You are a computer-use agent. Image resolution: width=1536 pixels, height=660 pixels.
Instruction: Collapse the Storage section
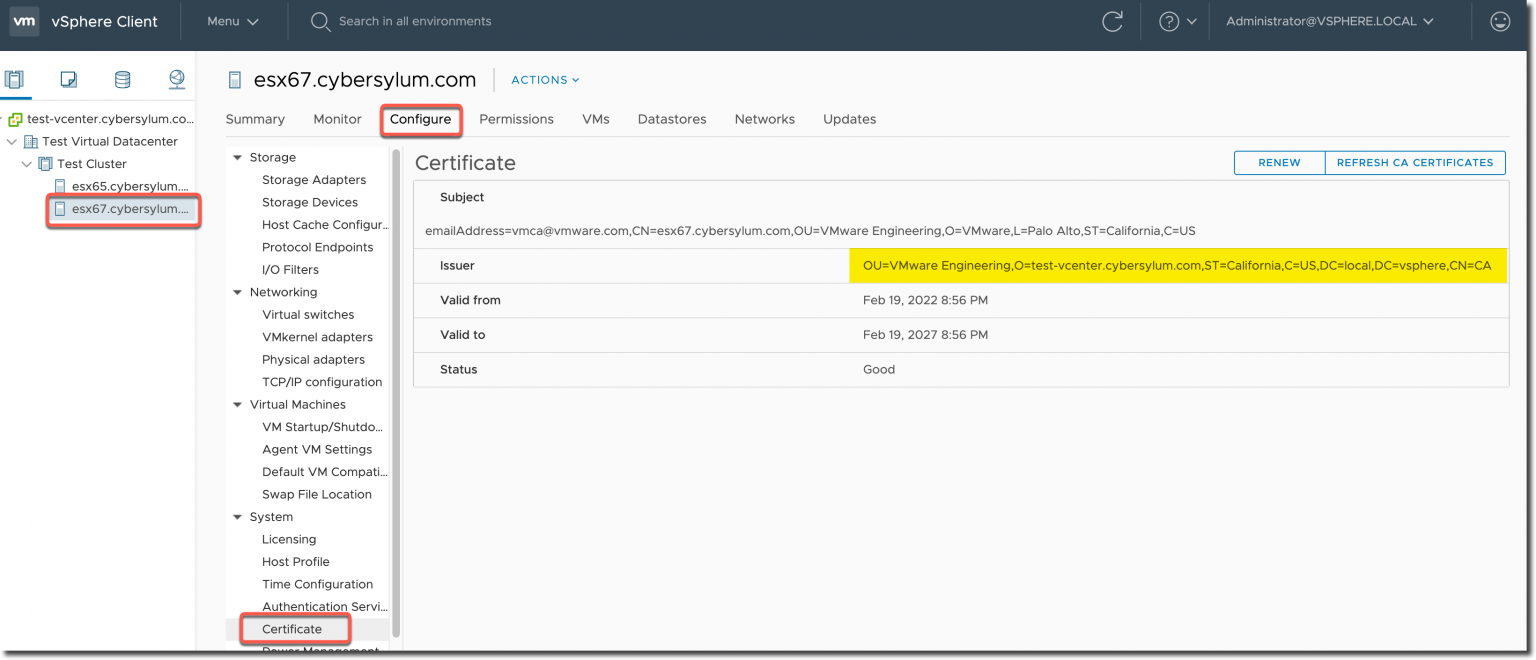[238, 157]
